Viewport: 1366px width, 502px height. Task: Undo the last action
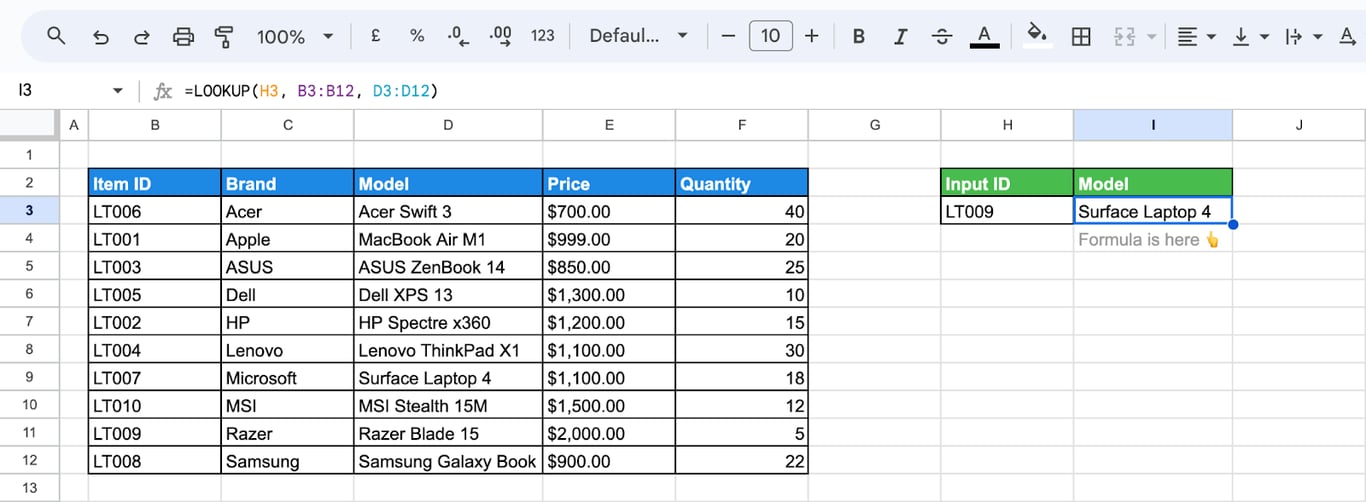tap(100, 36)
